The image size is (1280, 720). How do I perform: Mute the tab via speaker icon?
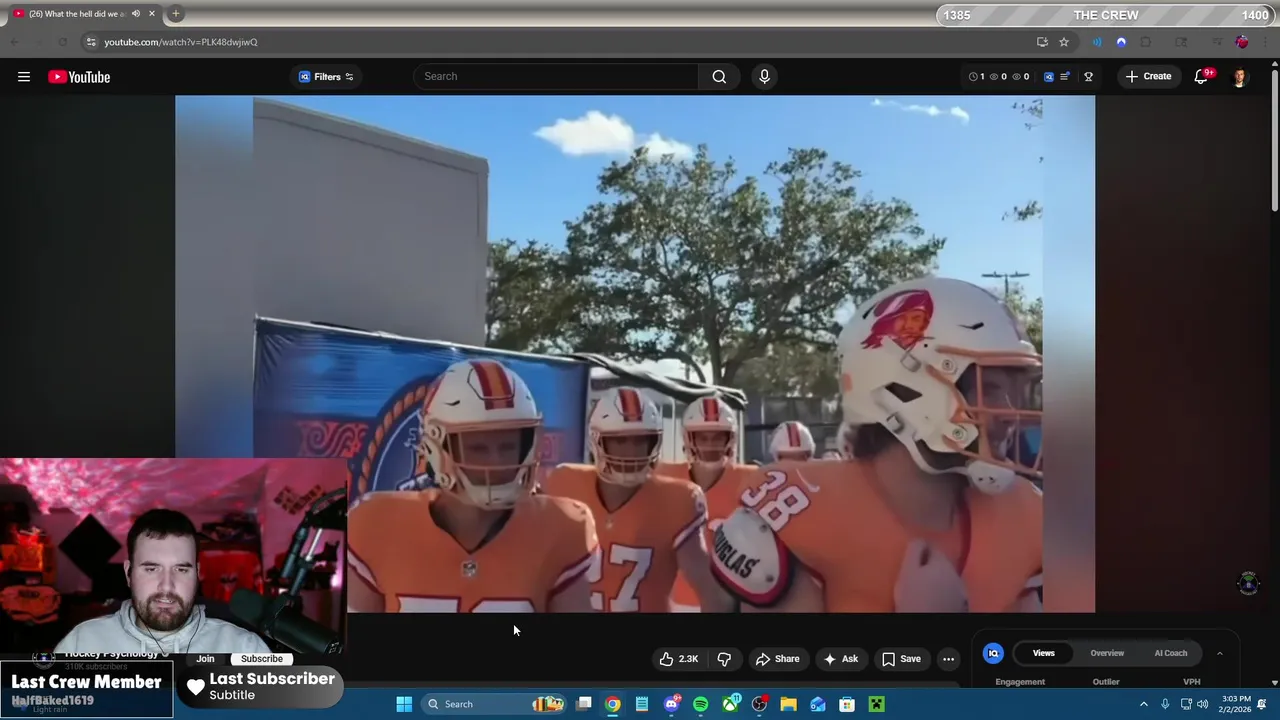coord(136,14)
